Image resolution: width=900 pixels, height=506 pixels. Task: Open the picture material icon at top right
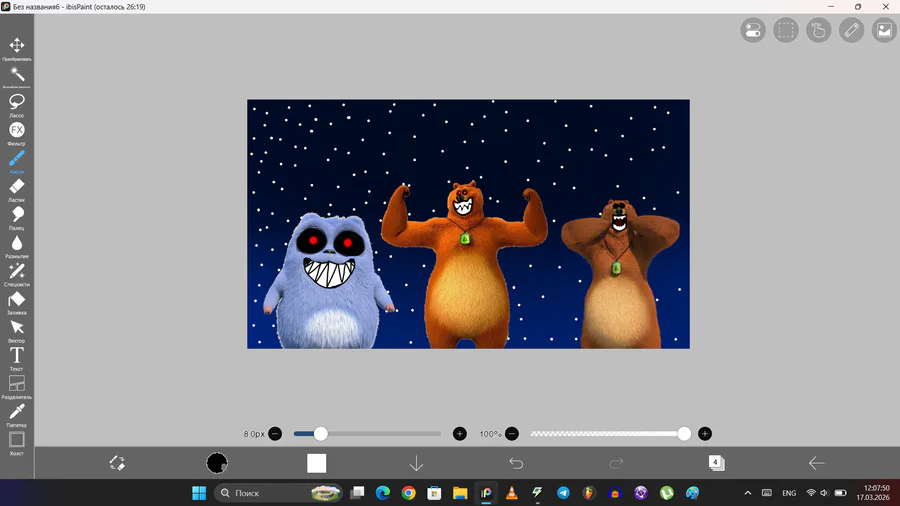click(885, 30)
